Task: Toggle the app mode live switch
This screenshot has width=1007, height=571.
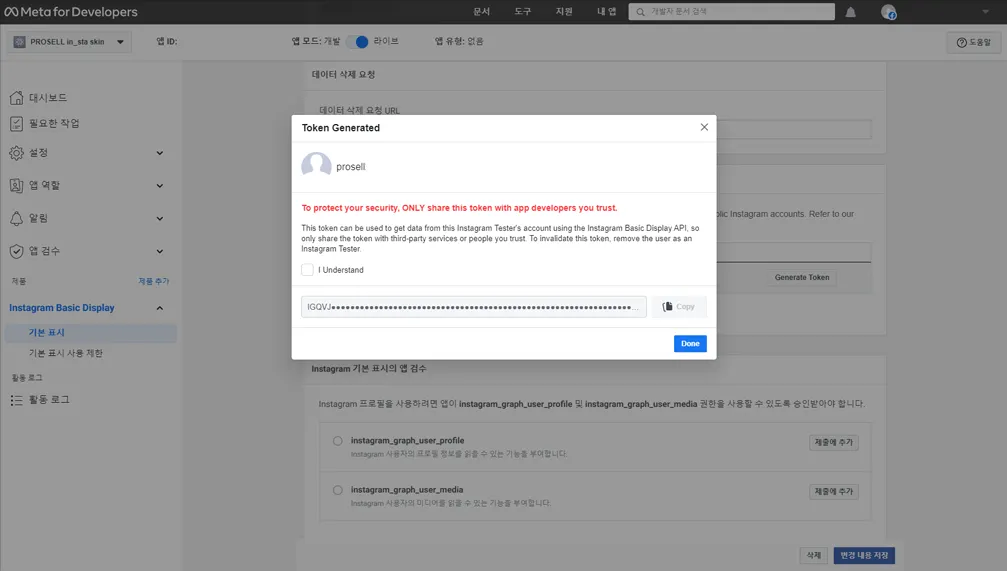Action: [x=358, y=42]
